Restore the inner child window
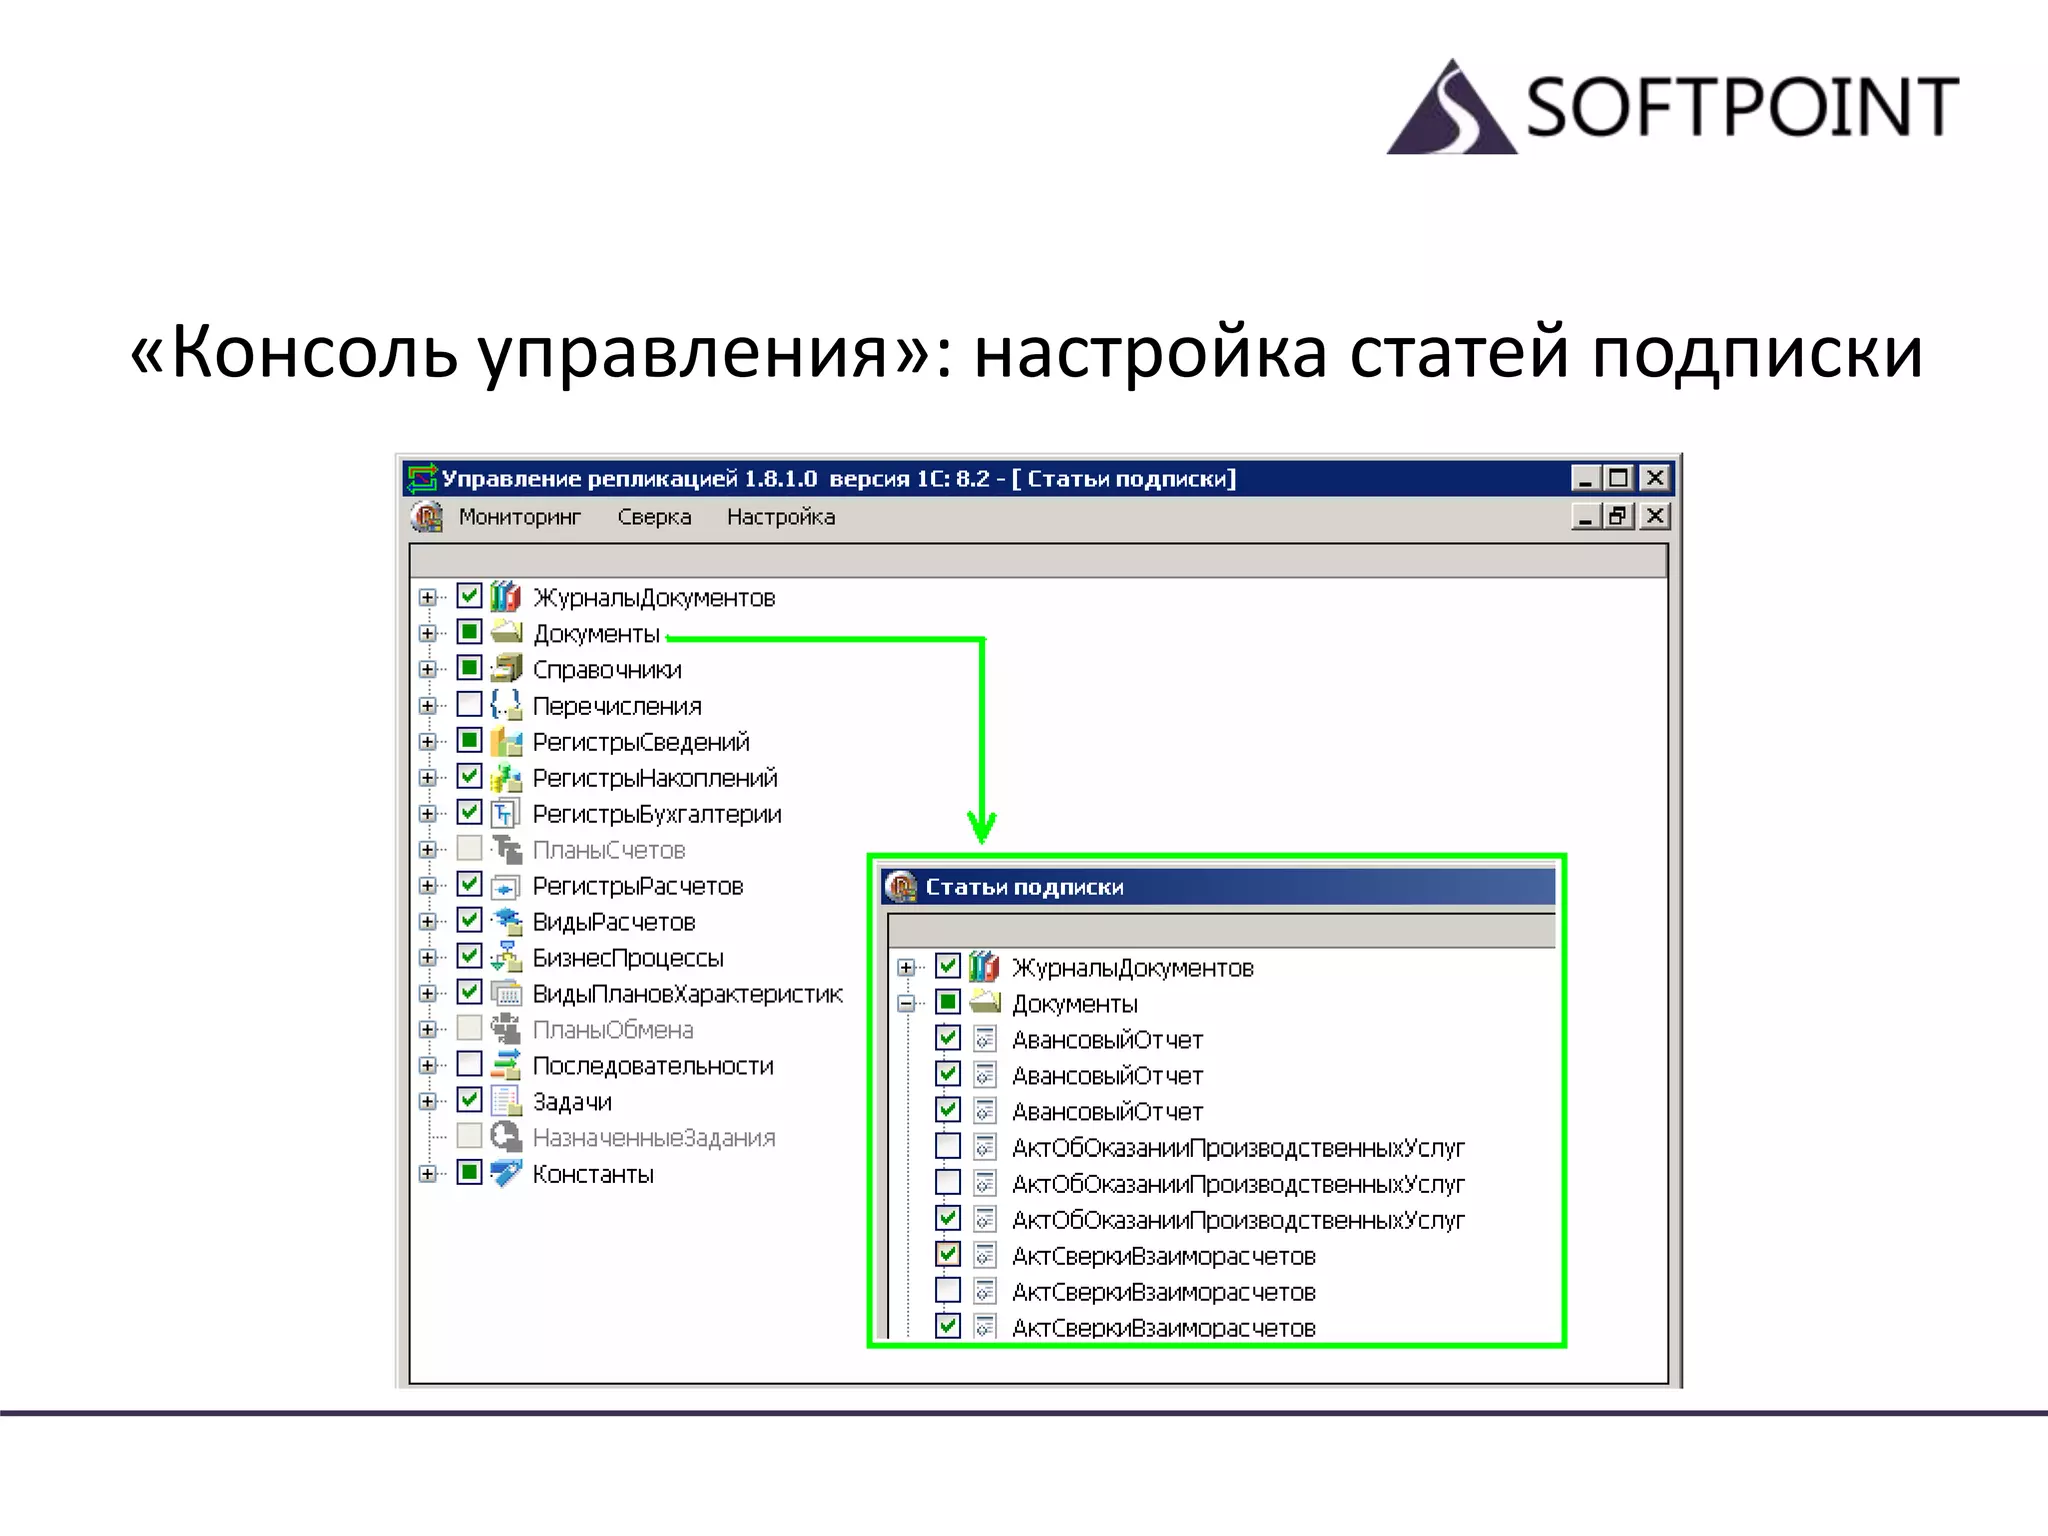2048x1536 pixels. coord(1618,516)
